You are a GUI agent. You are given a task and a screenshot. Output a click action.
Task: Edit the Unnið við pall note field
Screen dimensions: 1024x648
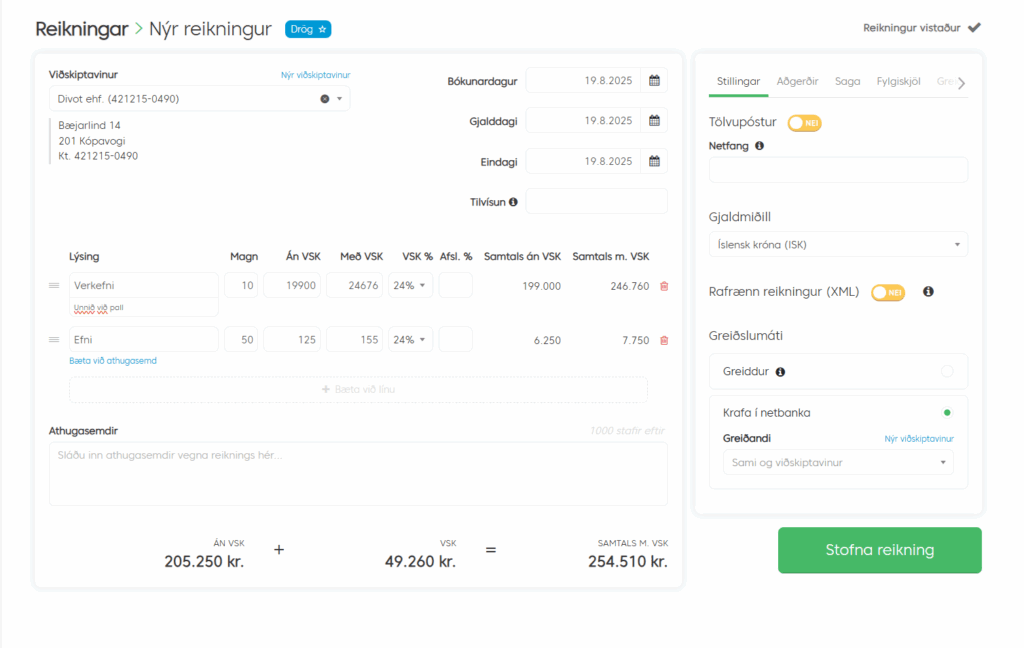[x=144, y=308]
